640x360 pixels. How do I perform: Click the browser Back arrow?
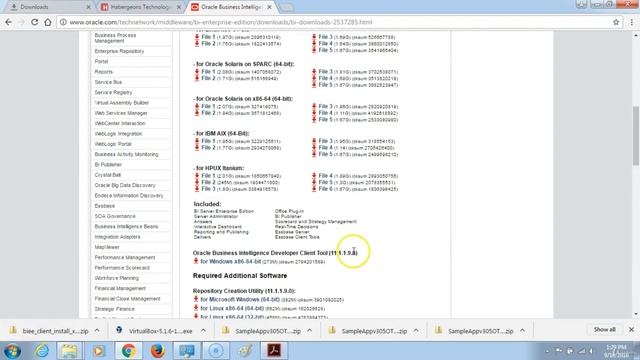(x=9, y=22)
